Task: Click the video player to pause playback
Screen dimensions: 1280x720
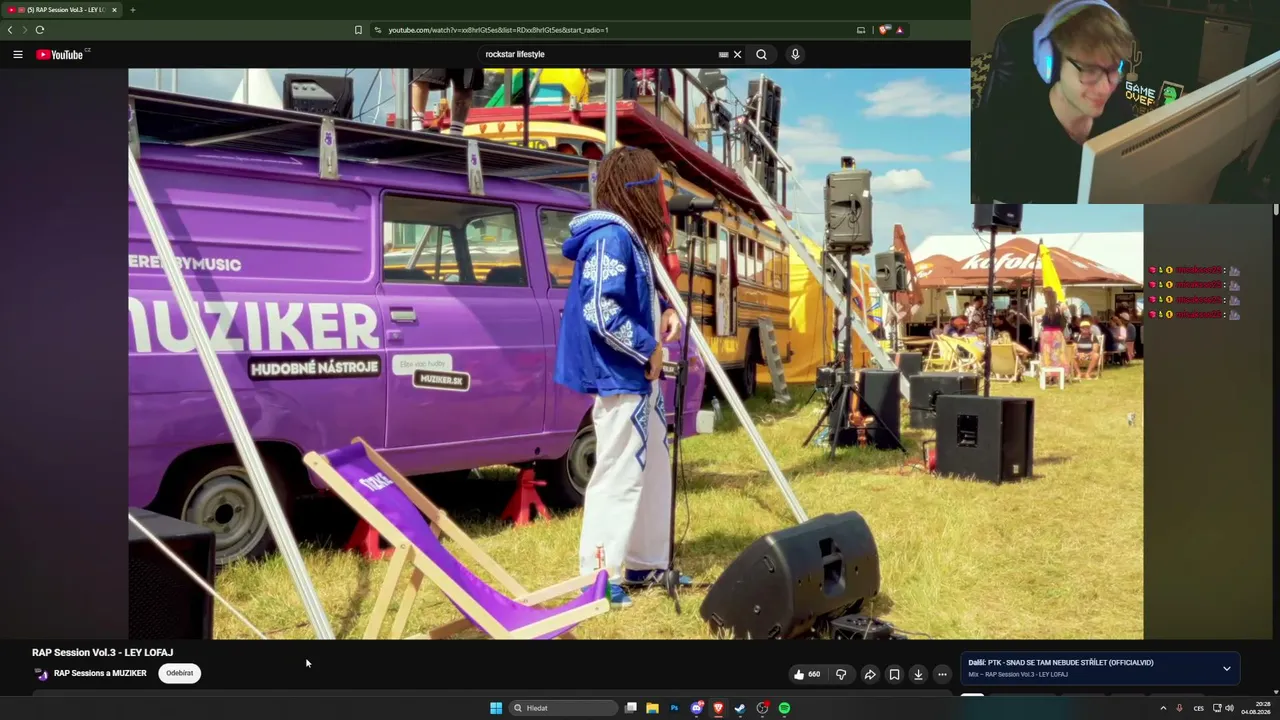Action: pos(635,353)
